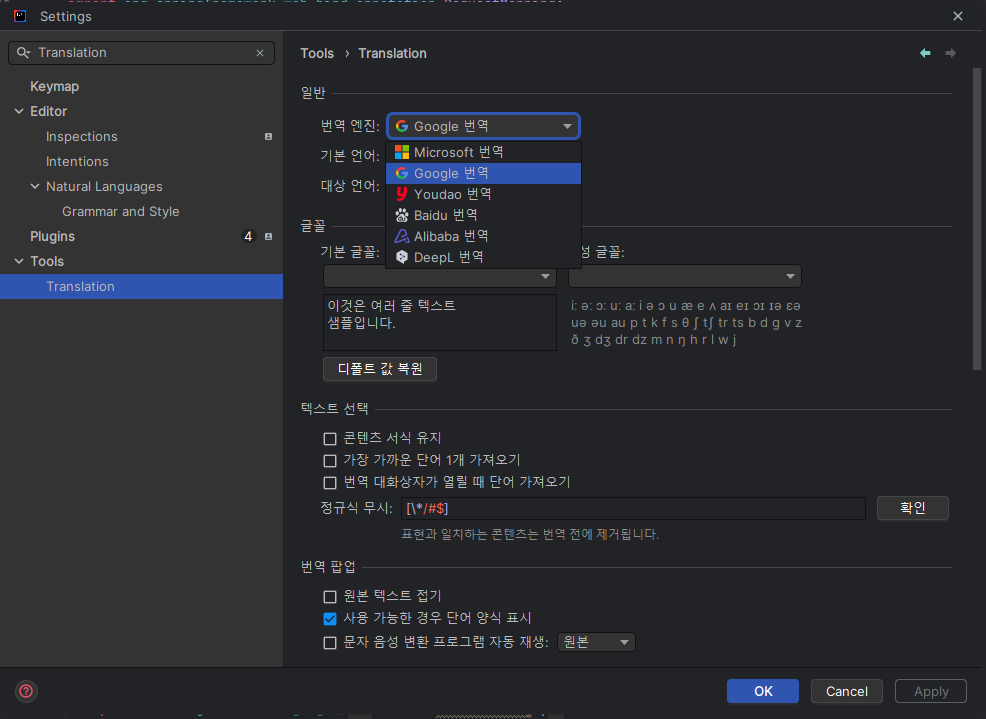Click the Baidu paw icon
Viewport: 986px width, 719px height.
click(x=402, y=215)
